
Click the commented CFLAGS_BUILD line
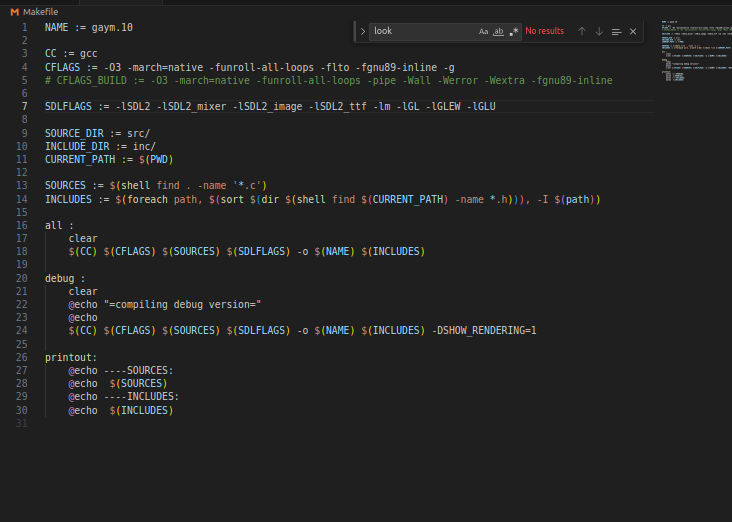329,81
